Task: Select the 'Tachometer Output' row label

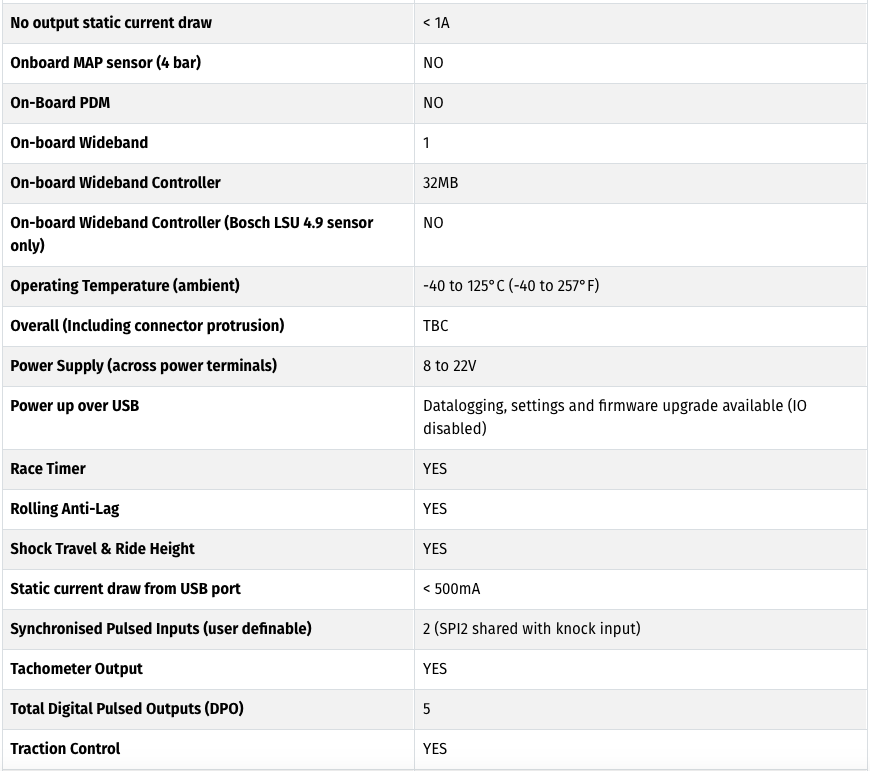Action: point(76,669)
